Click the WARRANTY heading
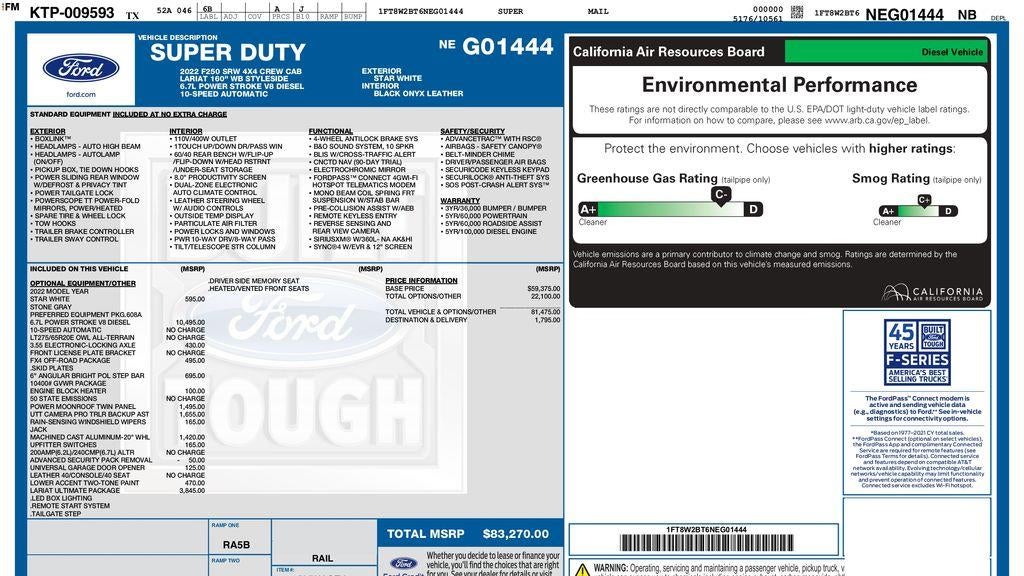 460,200
